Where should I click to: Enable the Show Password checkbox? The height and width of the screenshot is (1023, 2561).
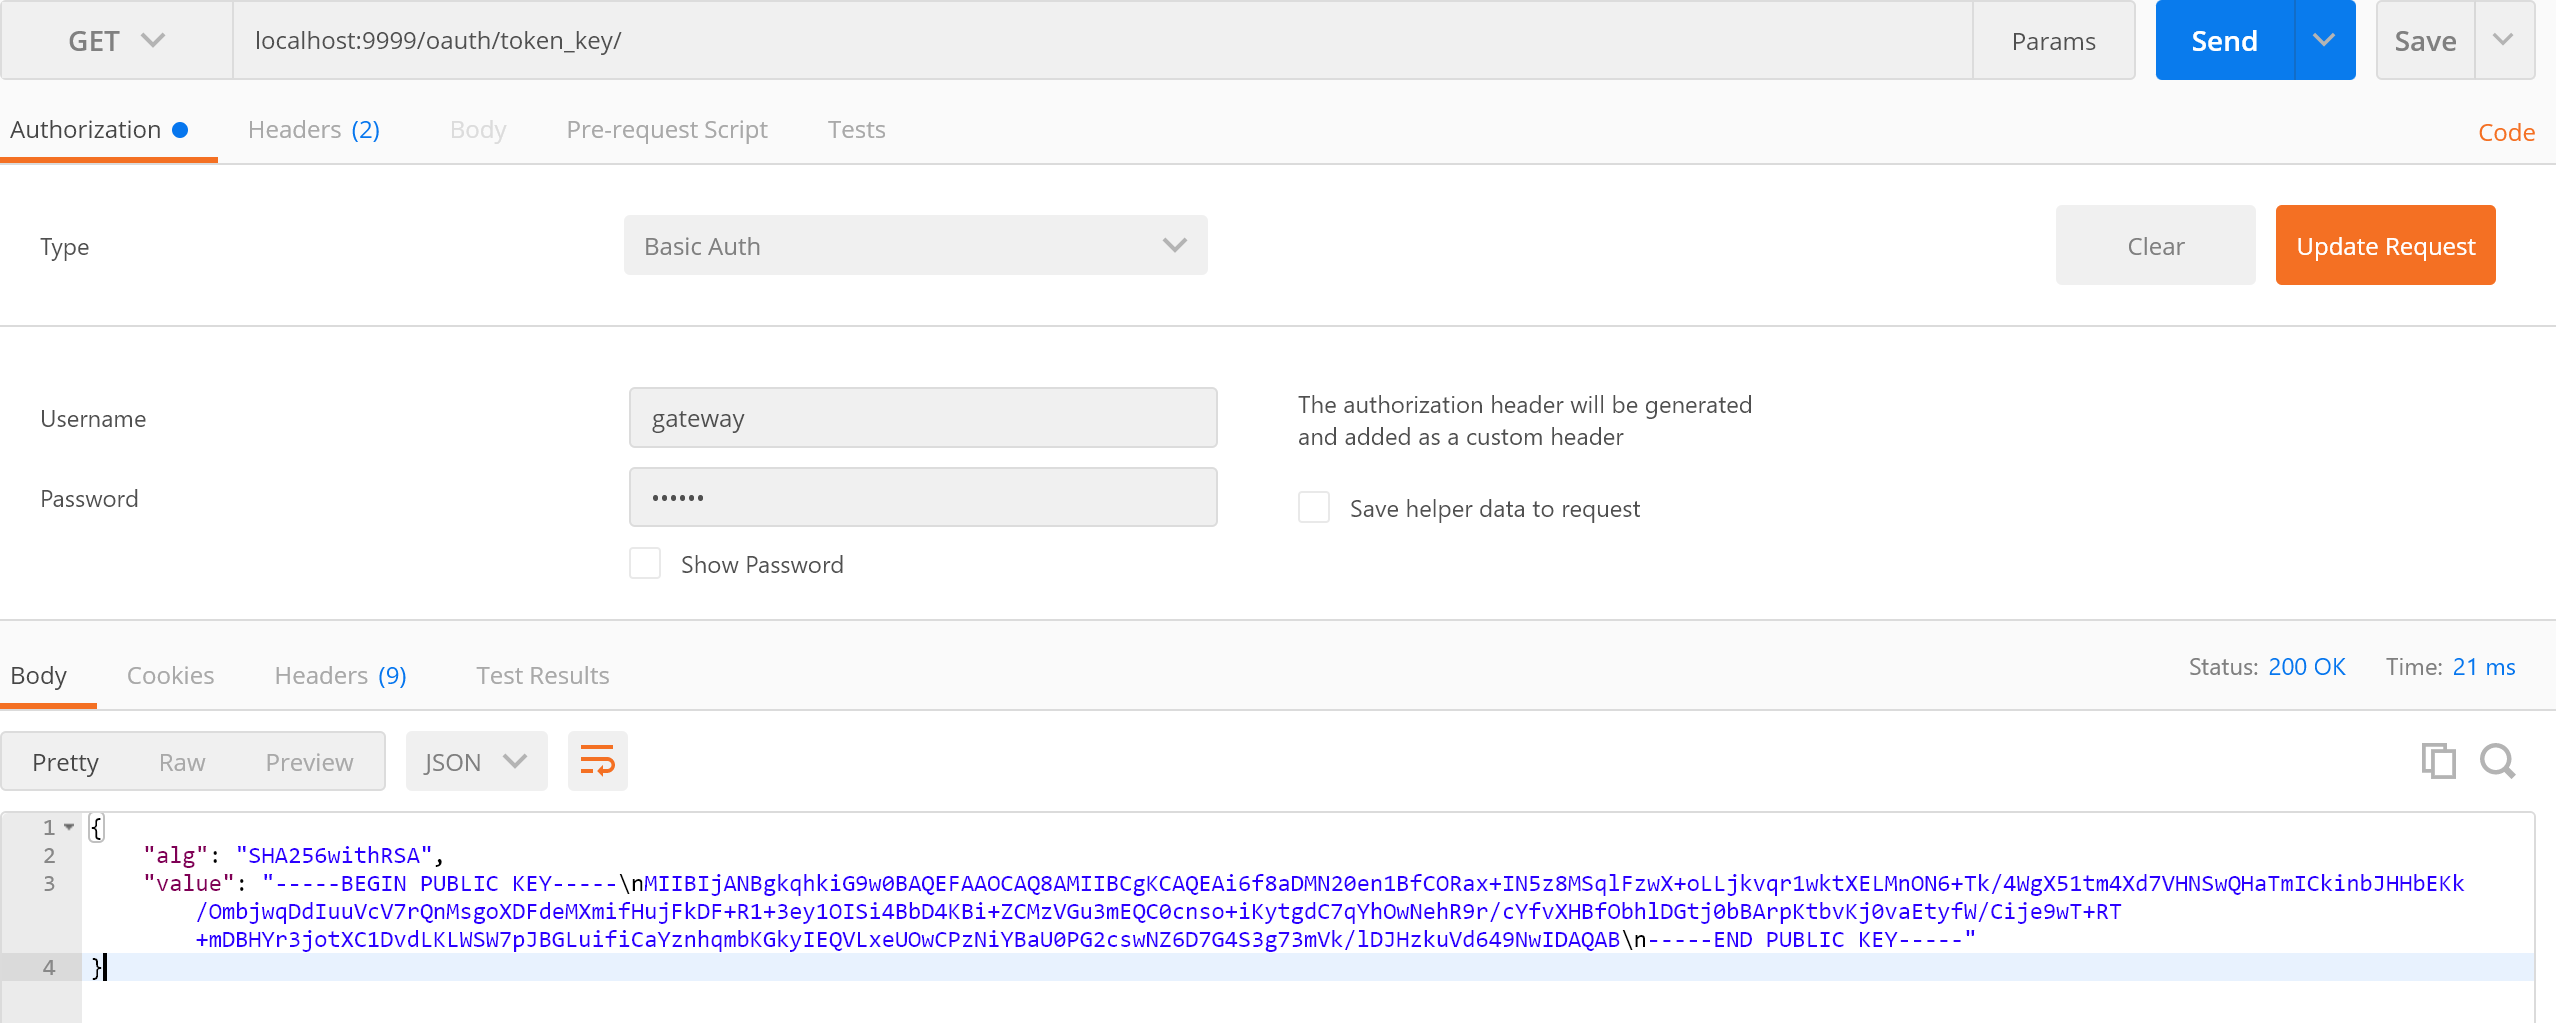[x=645, y=564]
